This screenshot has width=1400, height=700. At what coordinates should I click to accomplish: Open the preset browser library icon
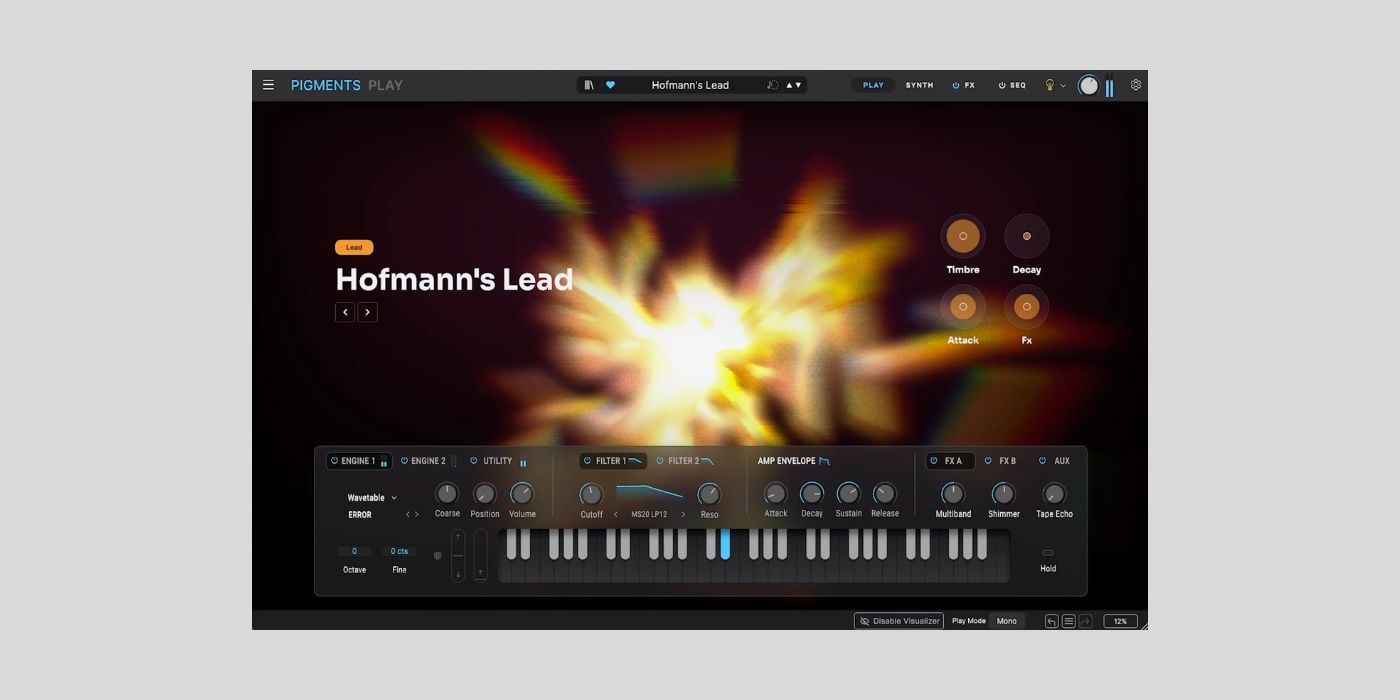point(589,85)
